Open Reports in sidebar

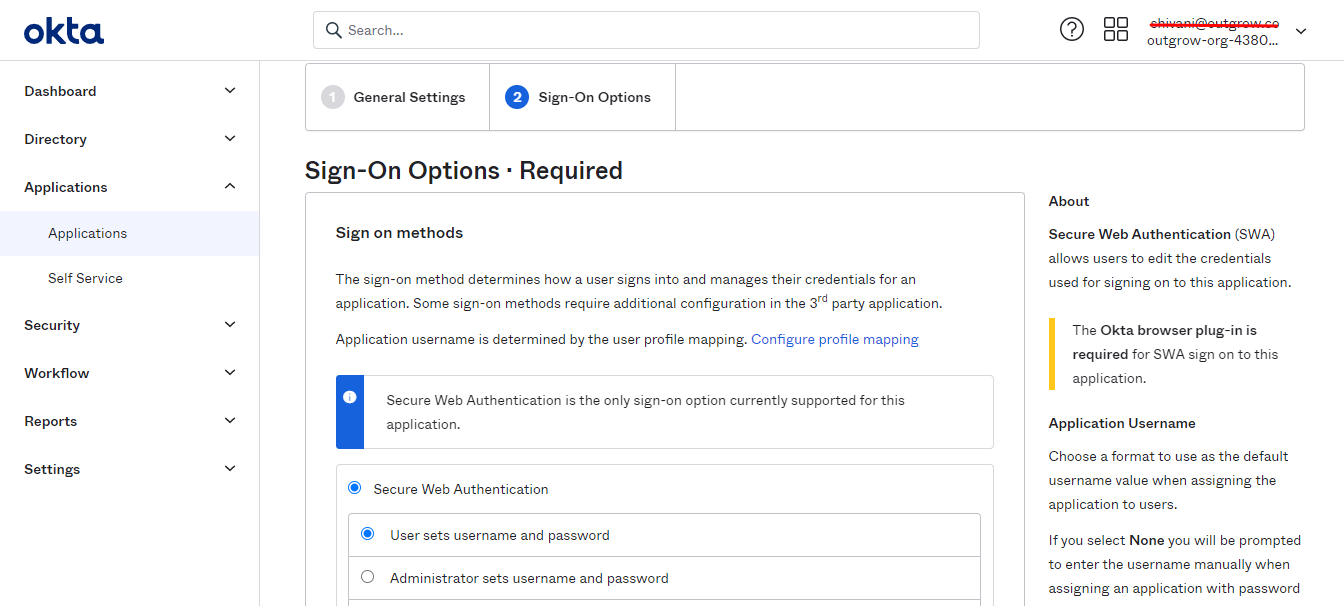point(51,421)
